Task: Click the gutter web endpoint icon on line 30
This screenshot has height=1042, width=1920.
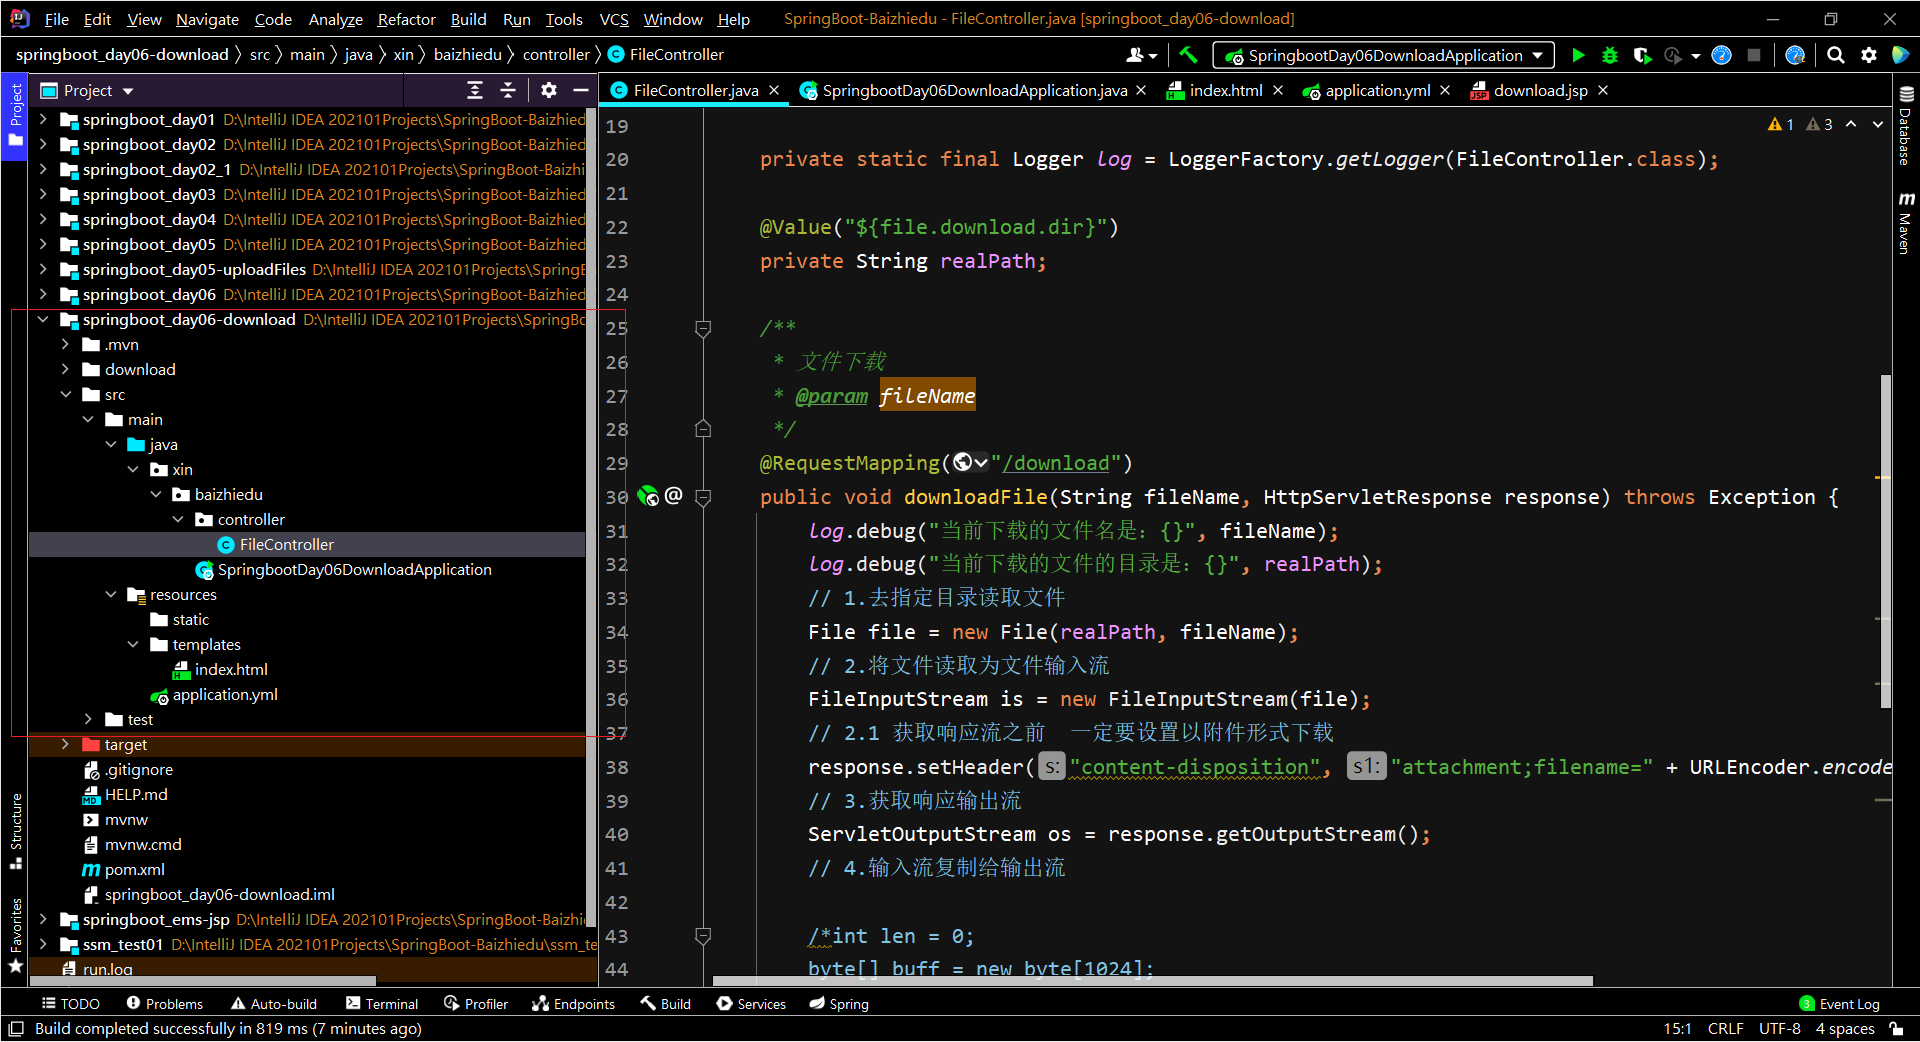Action: (x=648, y=496)
